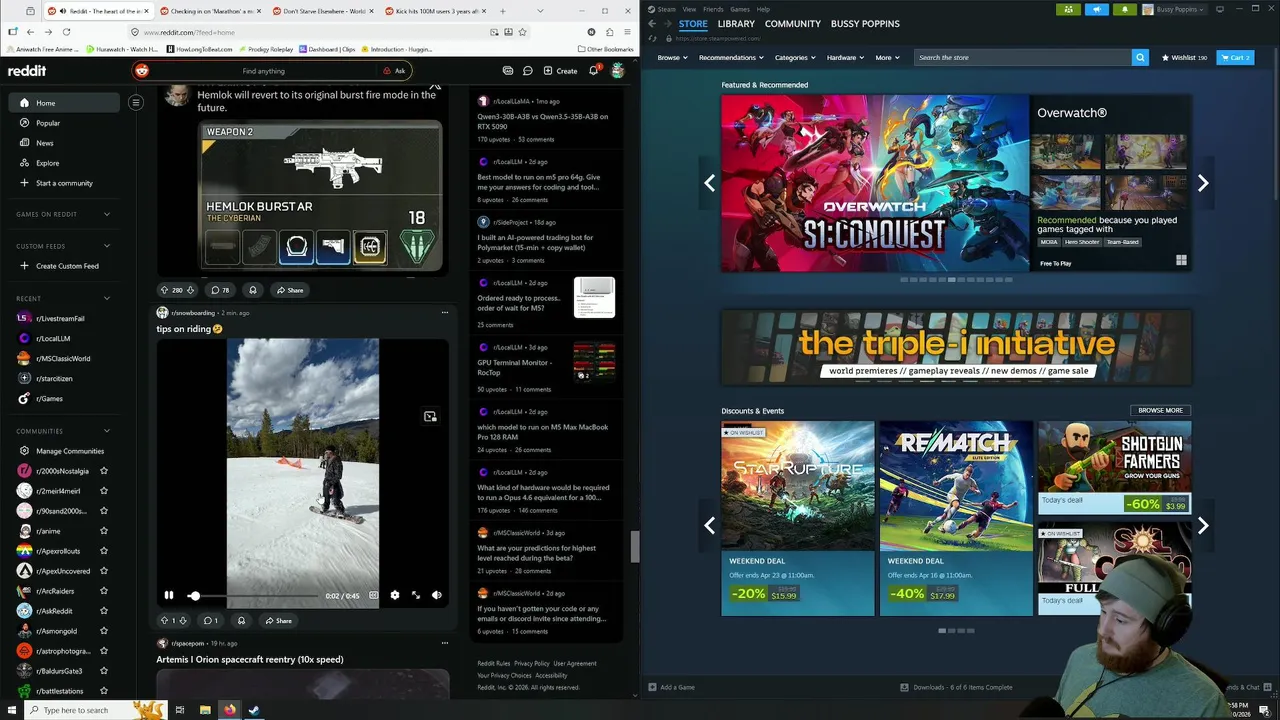Viewport: 1280px width, 720px height.
Task: Open Steam LIBRARY tab
Action: click(x=736, y=23)
